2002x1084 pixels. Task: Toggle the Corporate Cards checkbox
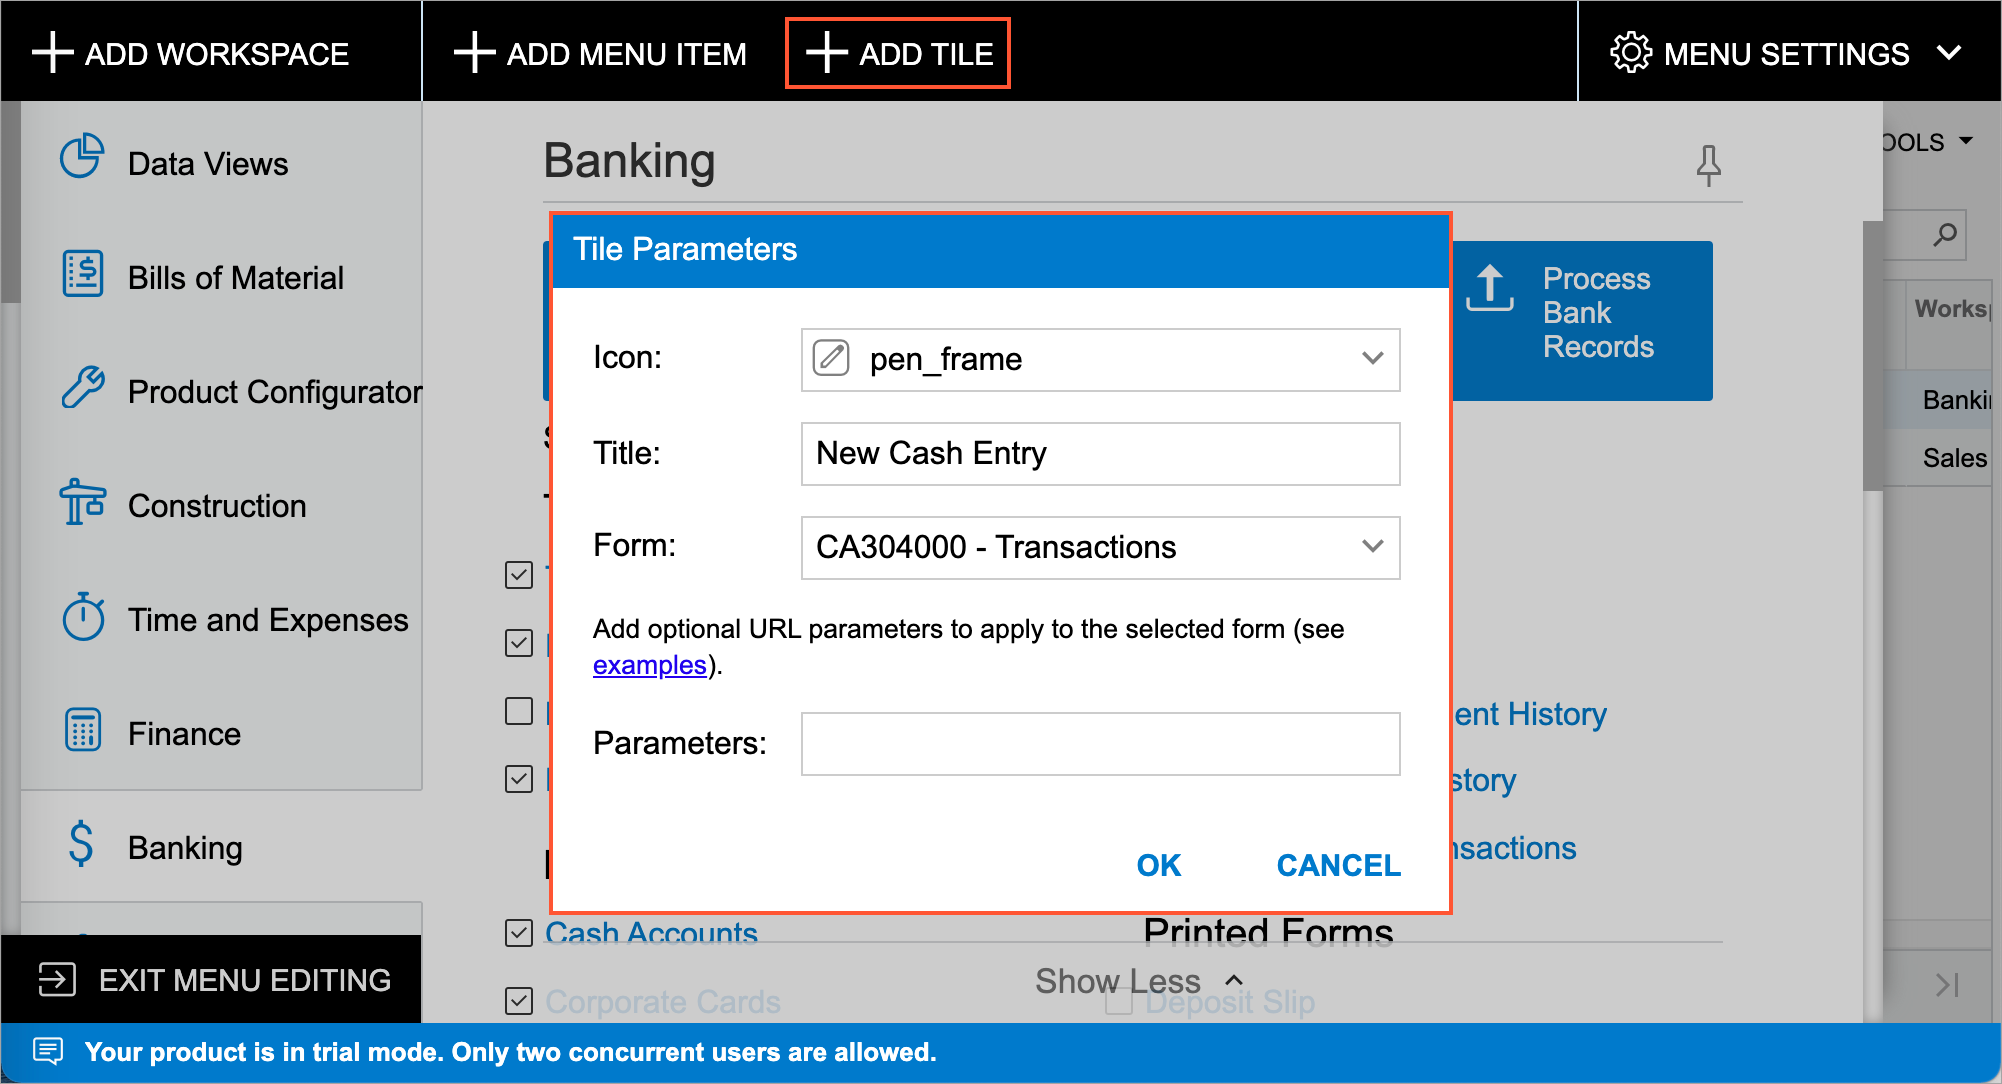point(519,1001)
